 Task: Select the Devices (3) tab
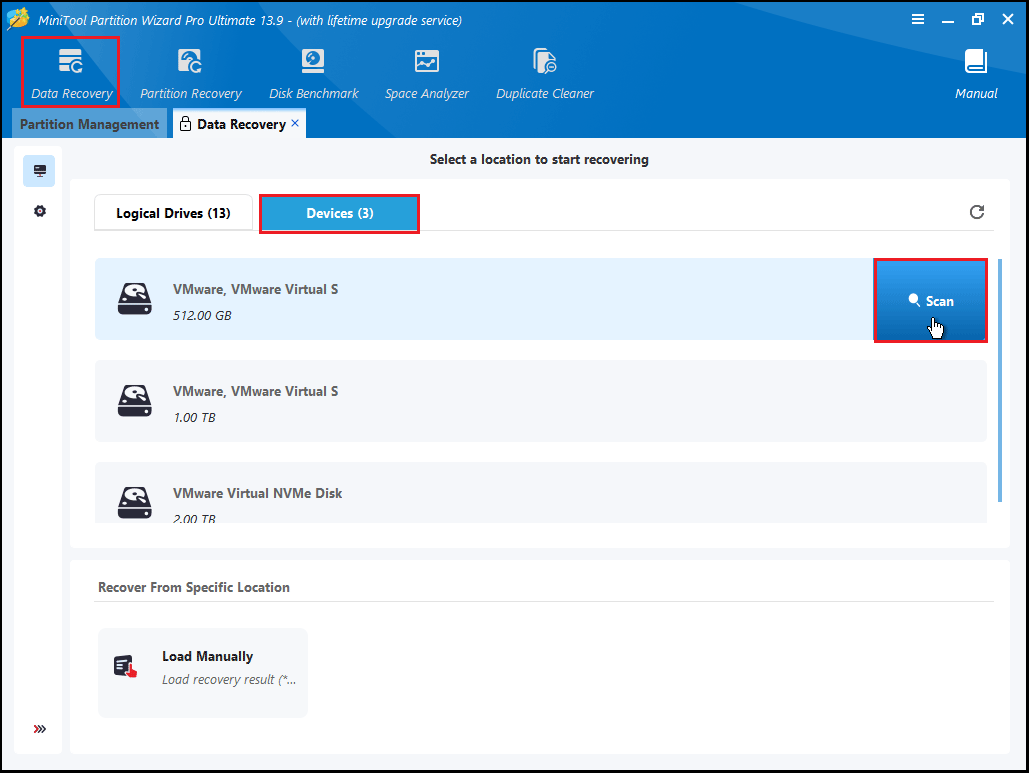(339, 213)
